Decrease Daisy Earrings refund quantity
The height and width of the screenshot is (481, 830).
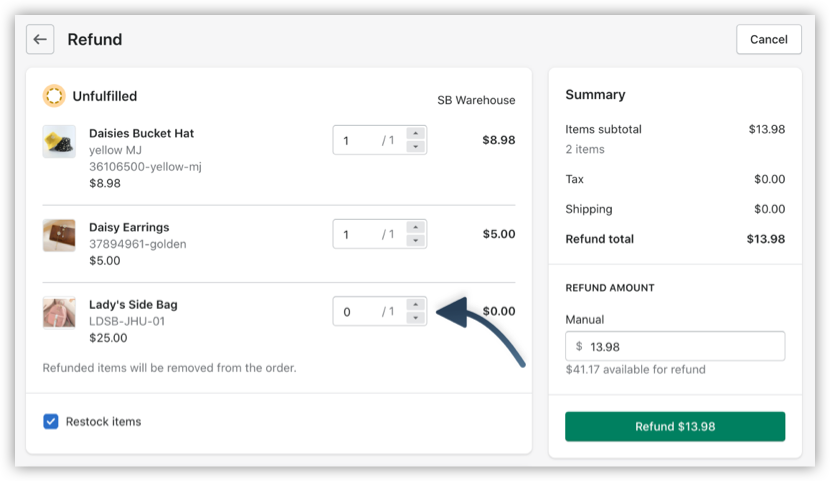click(x=416, y=241)
